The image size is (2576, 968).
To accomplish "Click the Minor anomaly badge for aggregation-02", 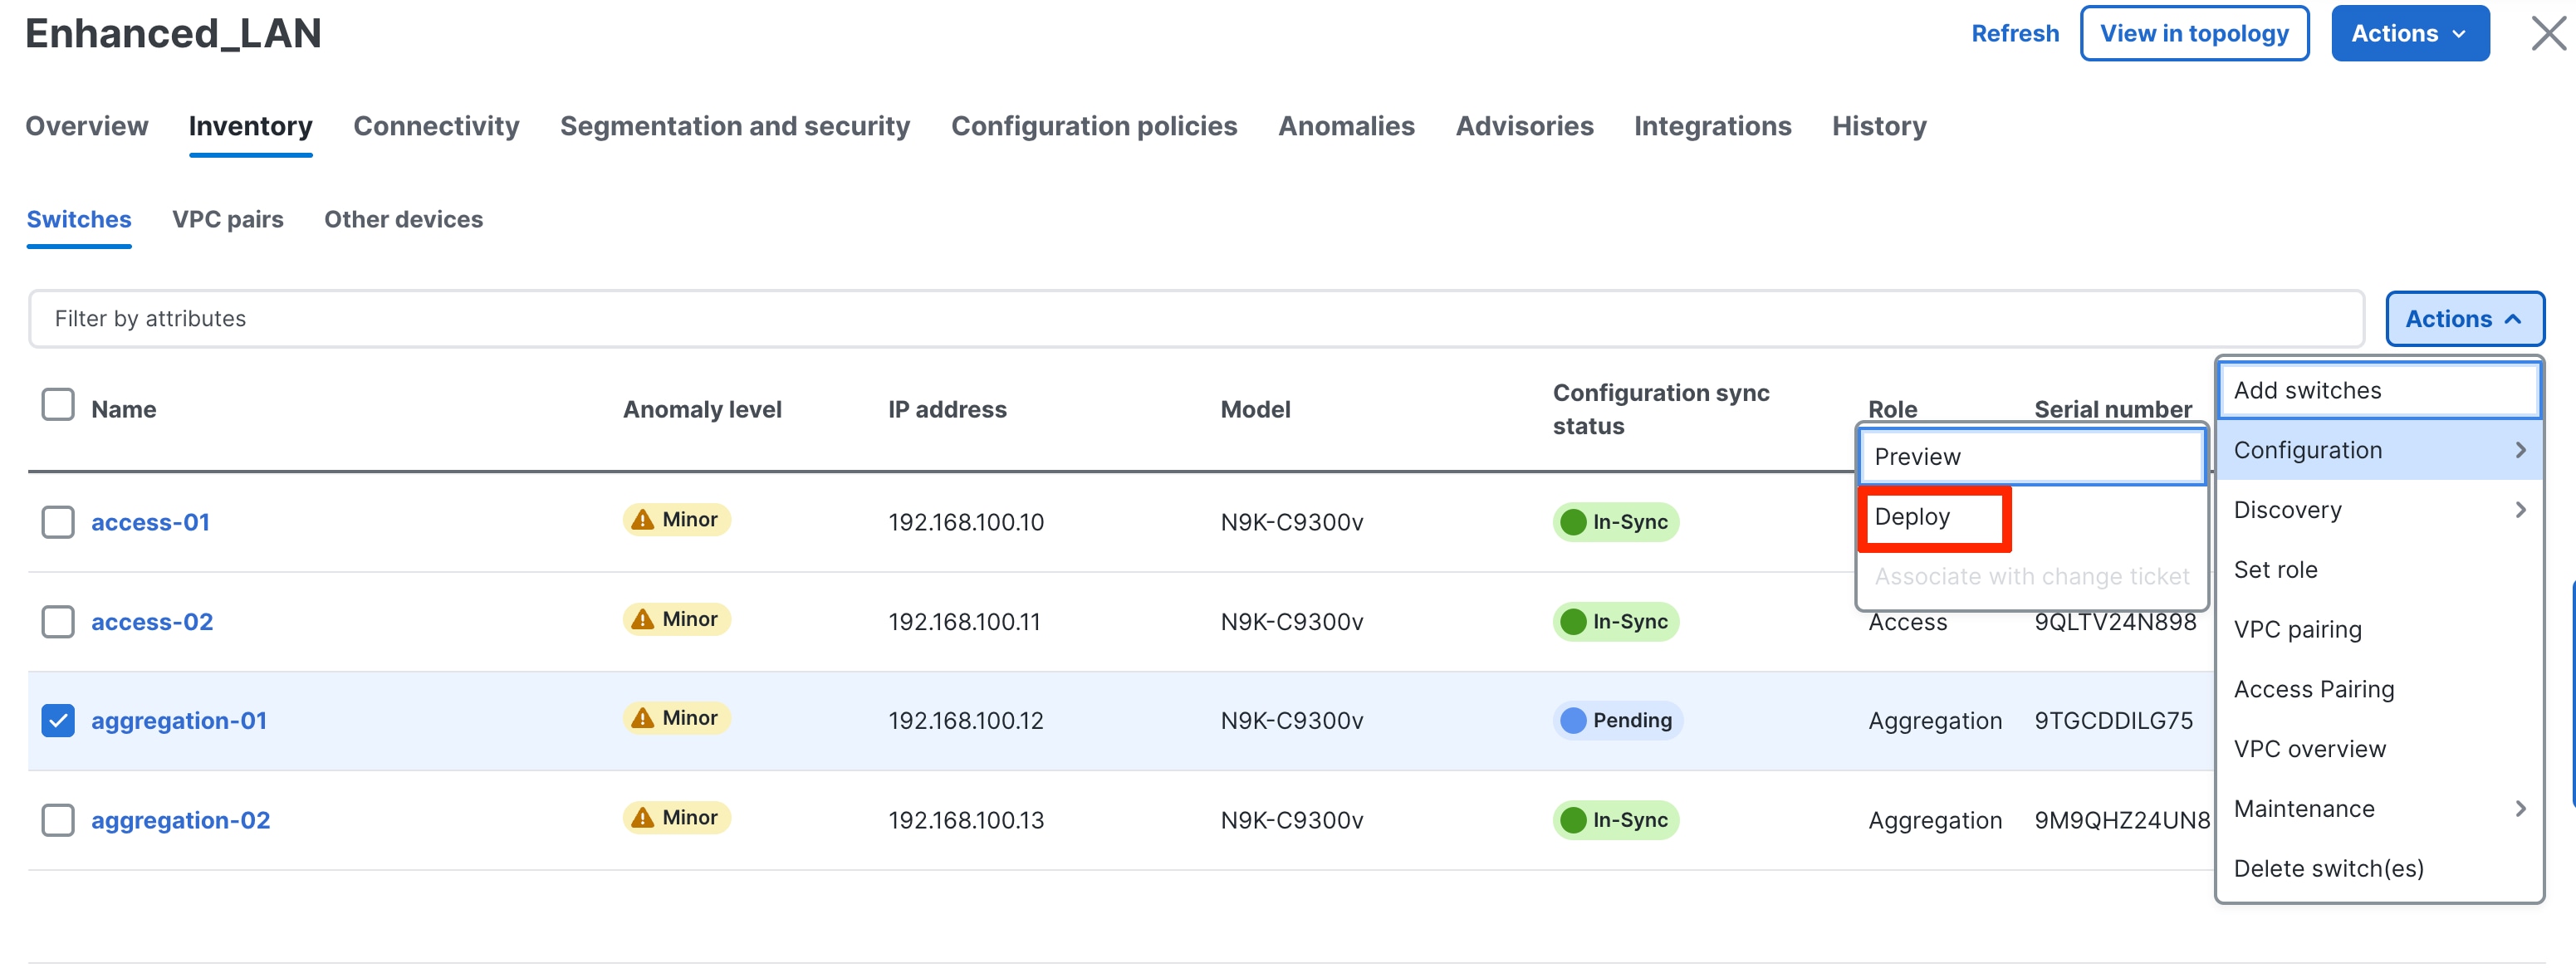I will [677, 818].
